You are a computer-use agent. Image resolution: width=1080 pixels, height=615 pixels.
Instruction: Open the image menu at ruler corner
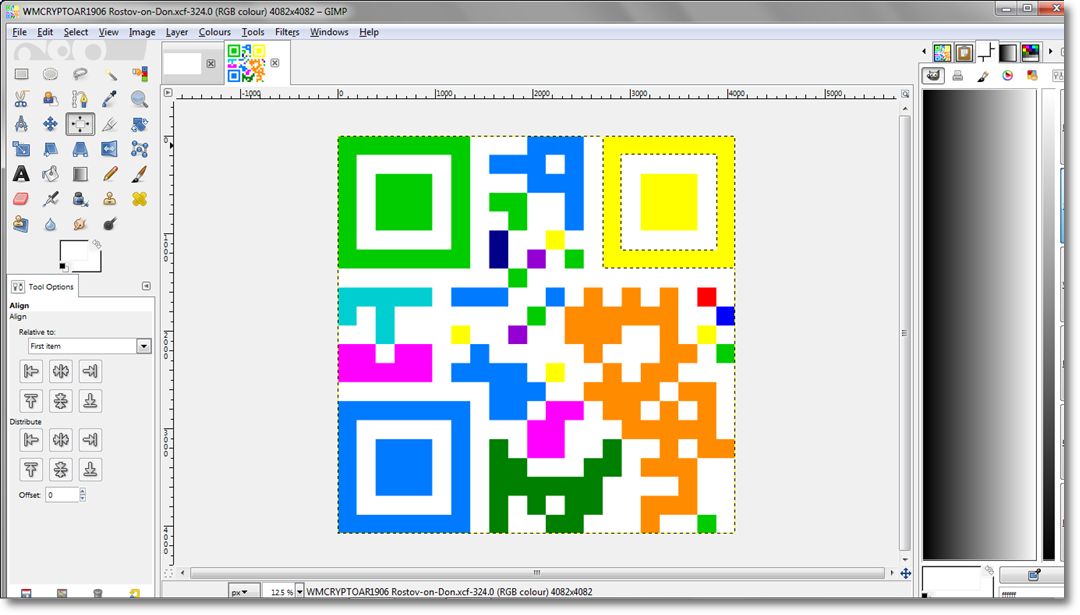tap(167, 92)
